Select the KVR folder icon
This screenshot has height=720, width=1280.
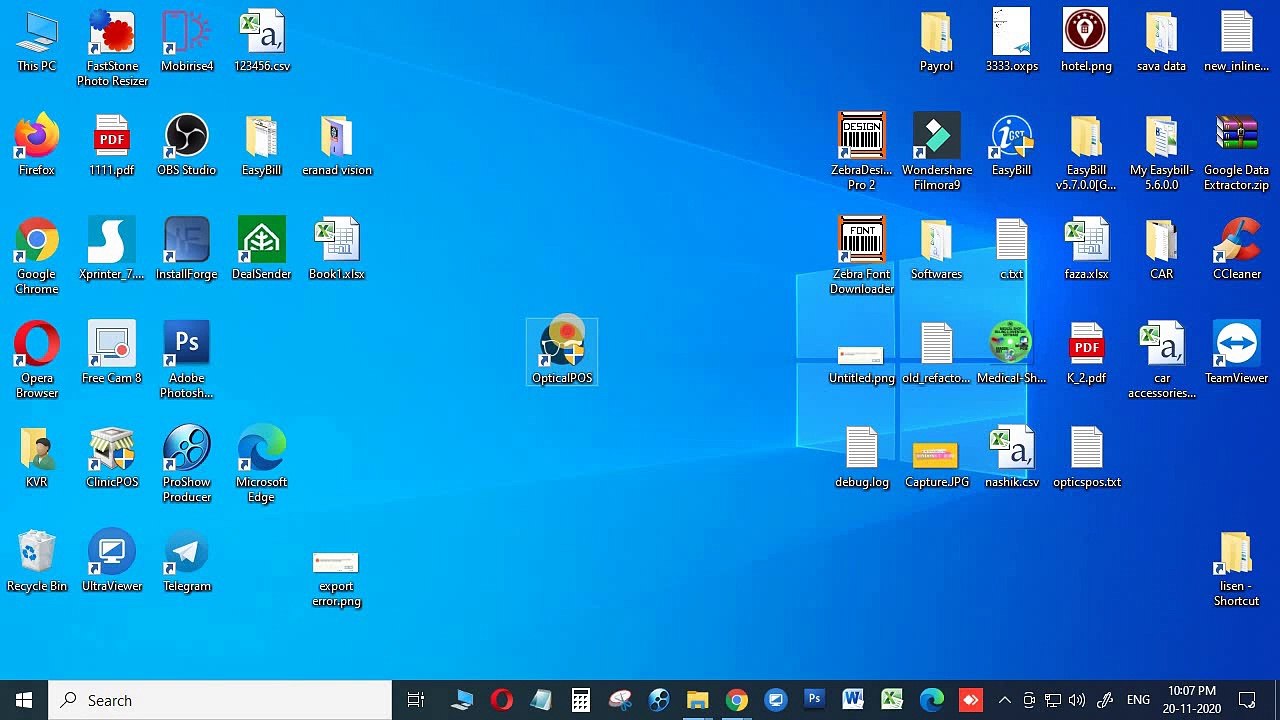(37, 457)
